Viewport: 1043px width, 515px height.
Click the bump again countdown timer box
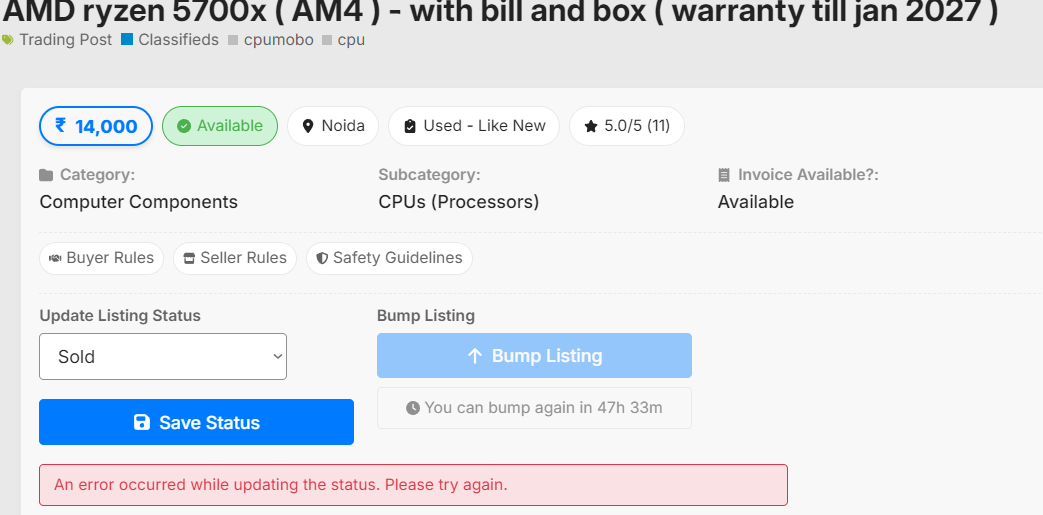534,408
